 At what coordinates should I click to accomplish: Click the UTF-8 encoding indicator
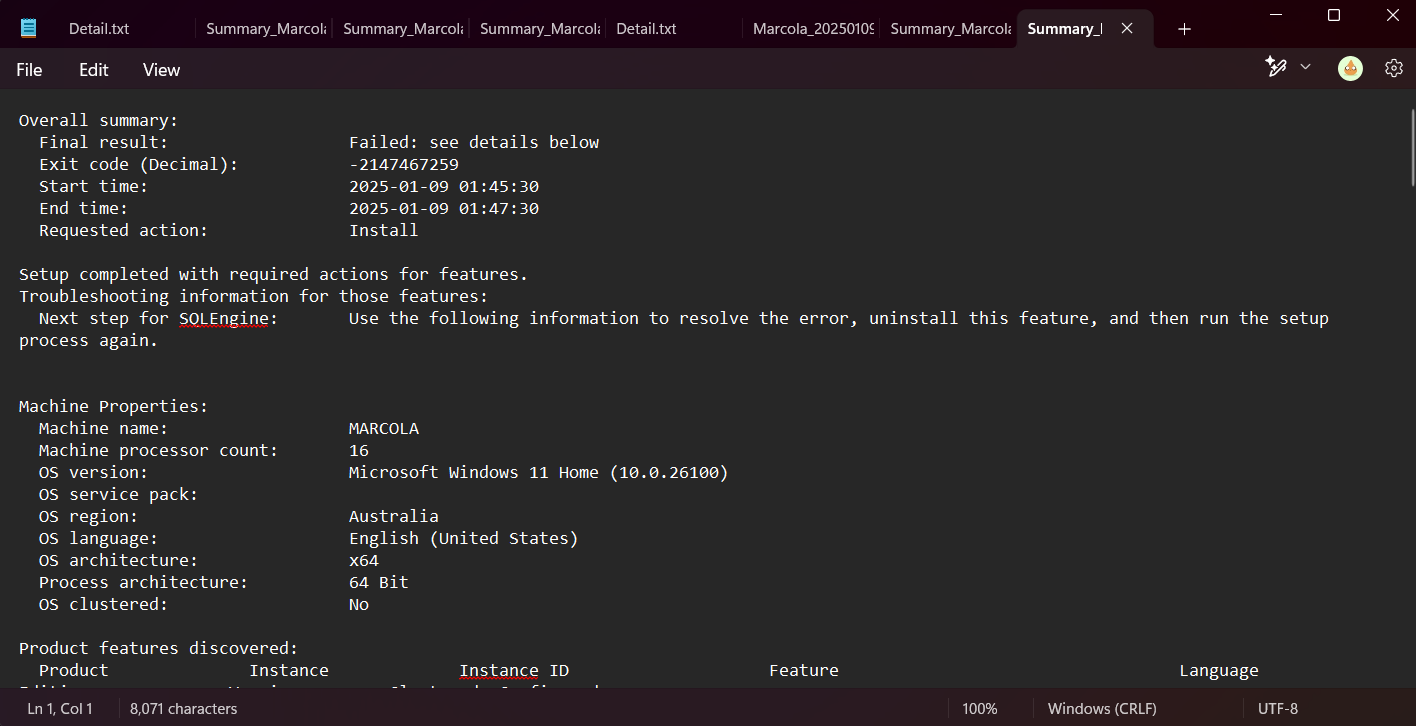coord(1278,708)
